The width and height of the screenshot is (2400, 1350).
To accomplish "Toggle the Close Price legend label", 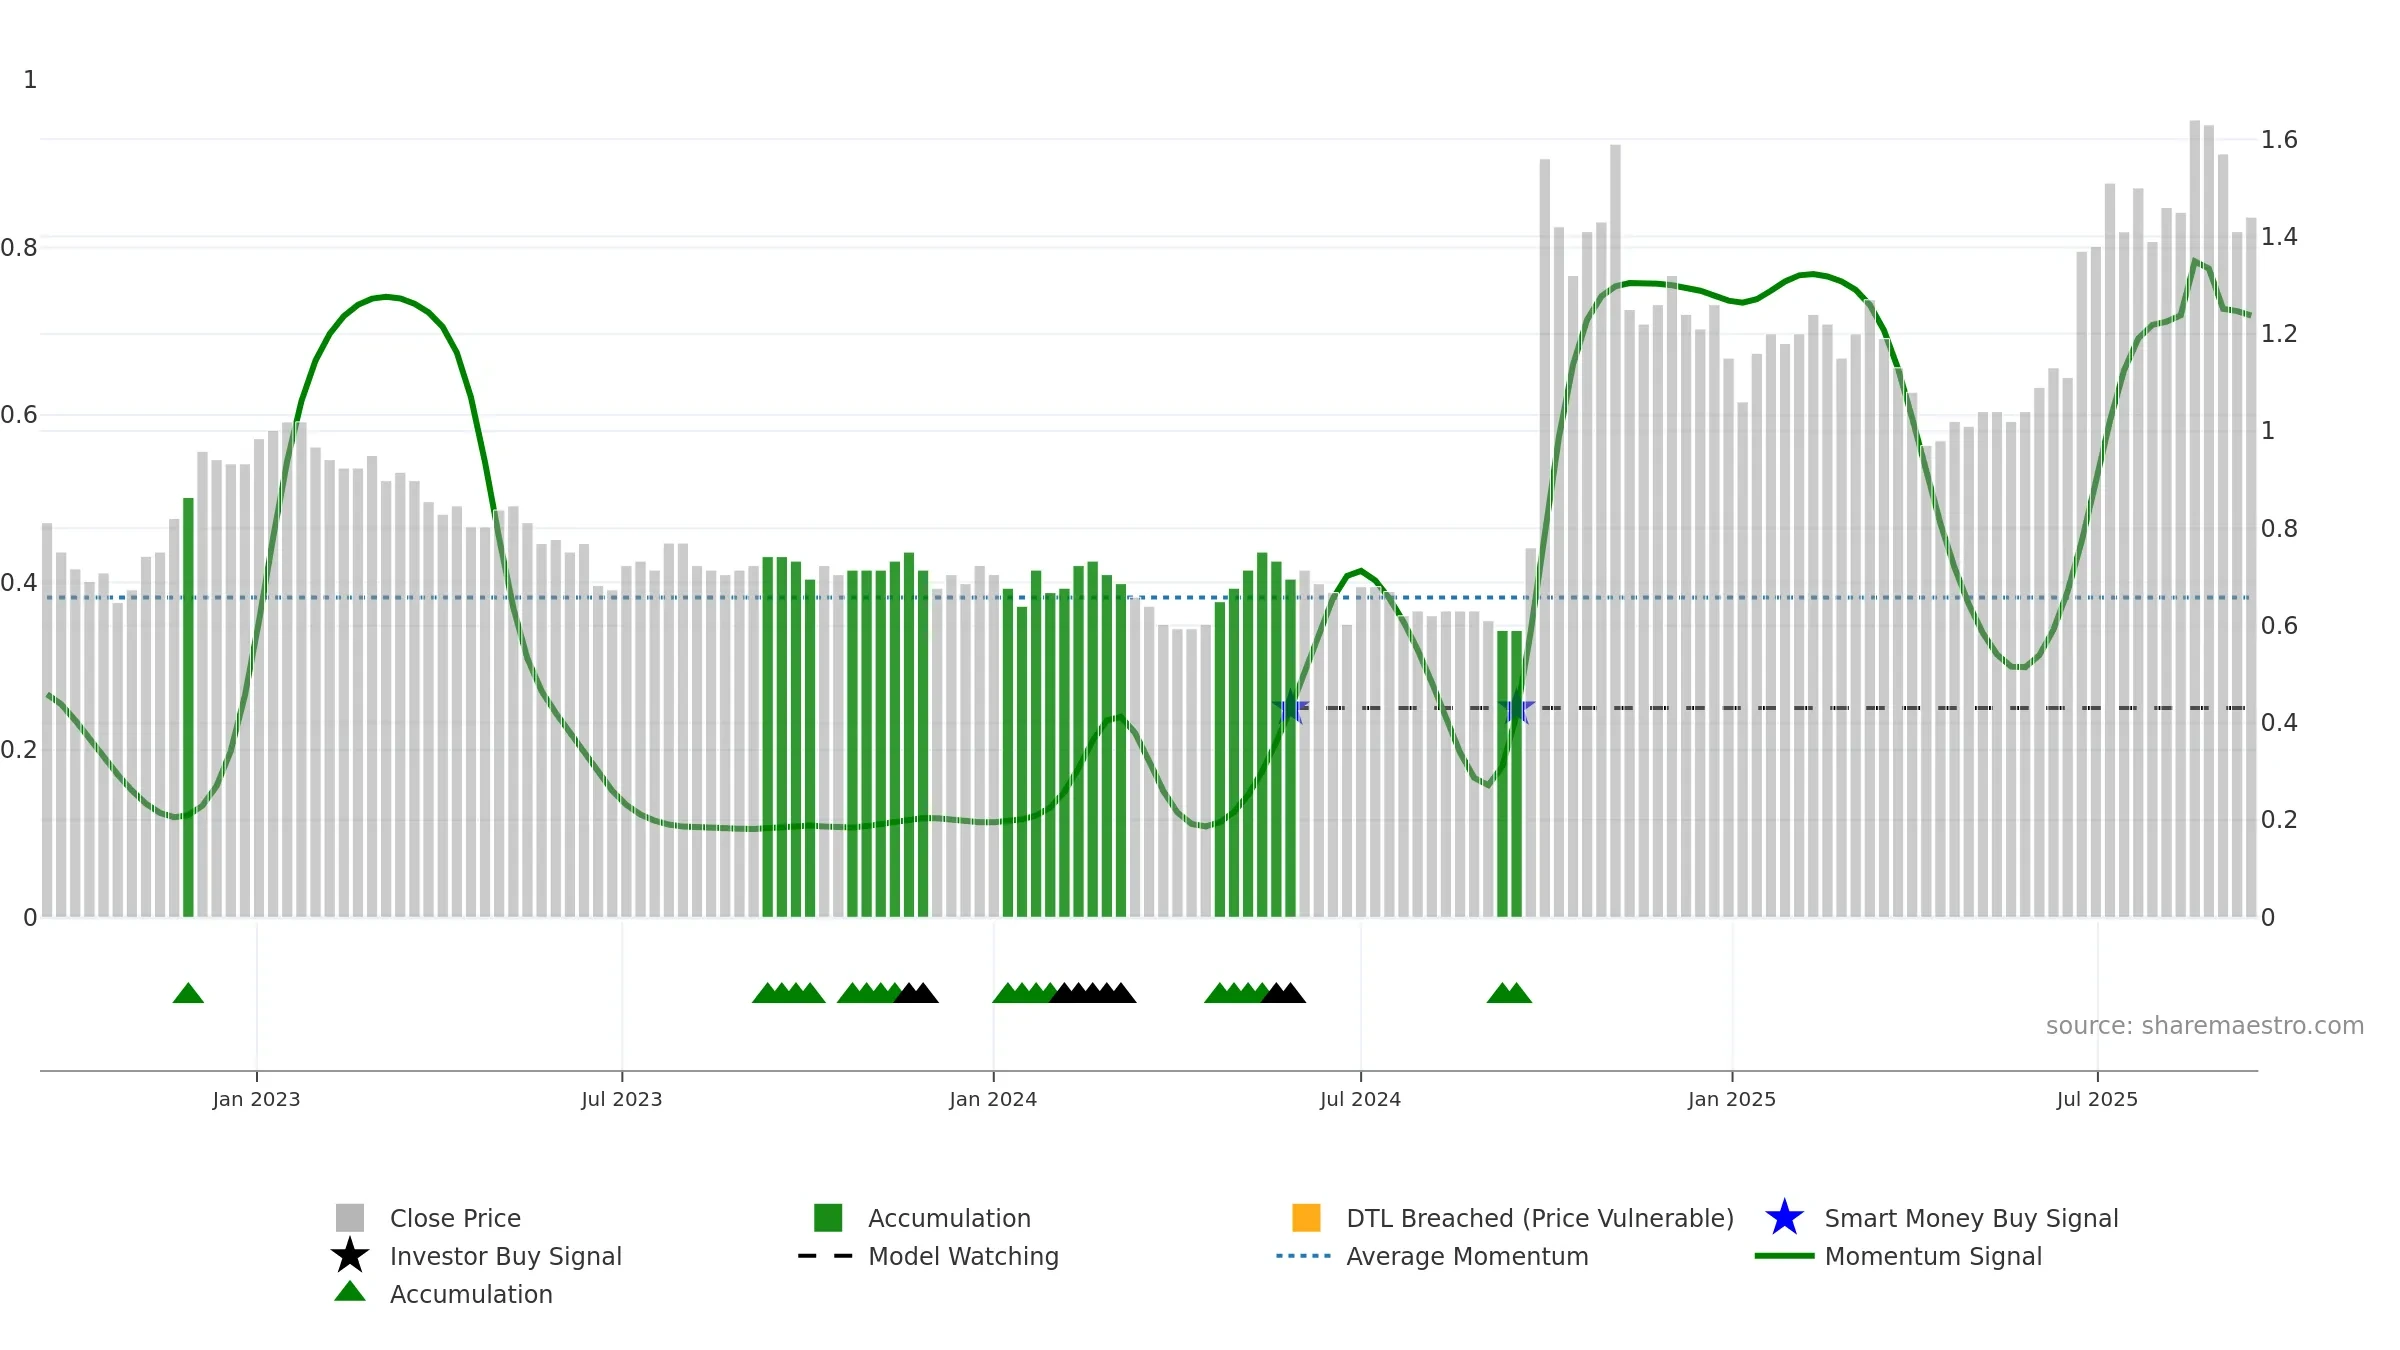I will [x=455, y=1218].
